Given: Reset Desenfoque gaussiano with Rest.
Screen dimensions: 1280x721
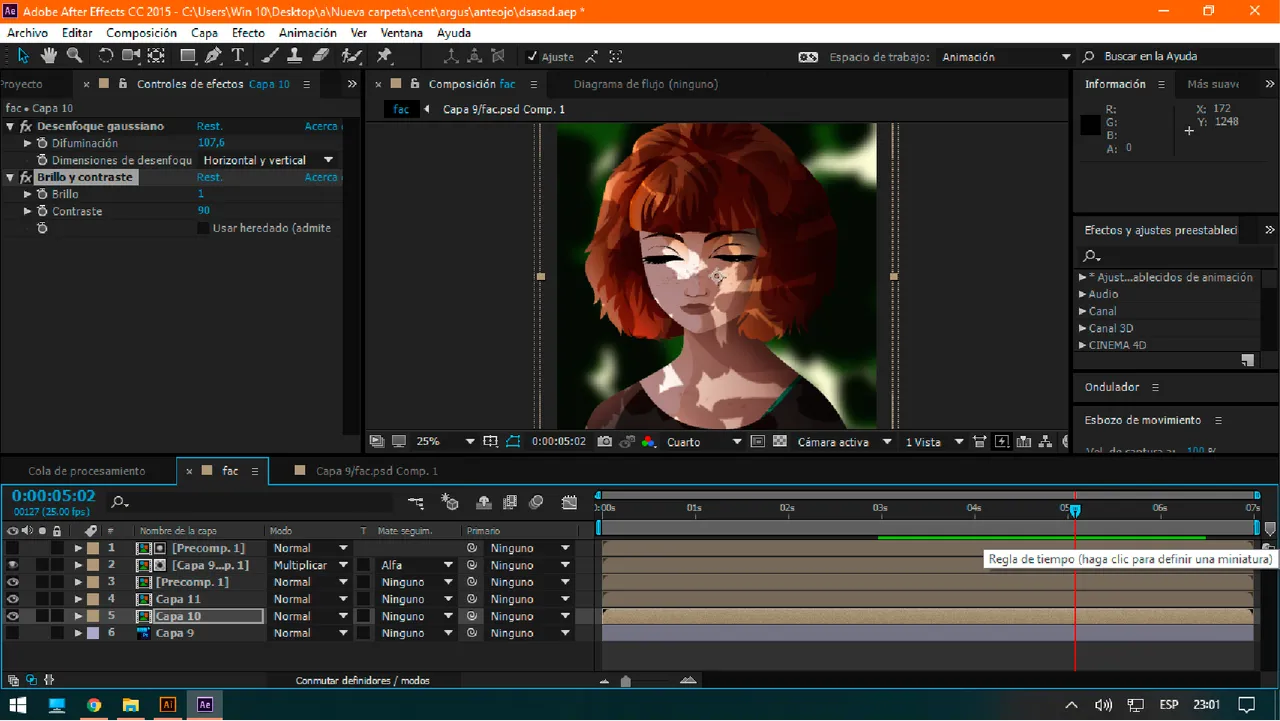Looking at the screenshot, I should pyautogui.click(x=209, y=126).
